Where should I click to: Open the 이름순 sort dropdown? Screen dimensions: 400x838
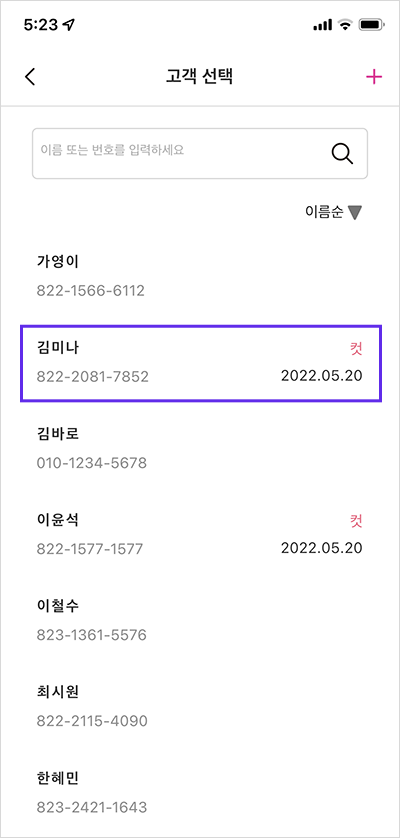pos(334,213)
